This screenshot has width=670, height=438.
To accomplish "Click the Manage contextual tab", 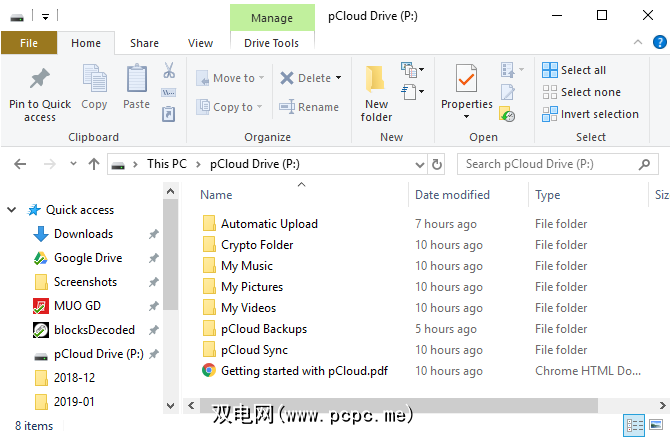I will click(272, 18).
